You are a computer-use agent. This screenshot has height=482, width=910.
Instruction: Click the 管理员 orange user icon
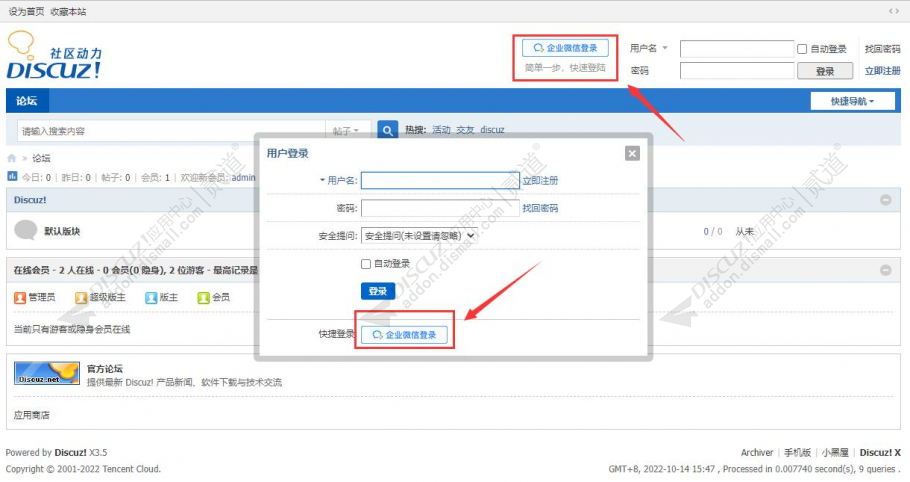click(x=20, y=298)
